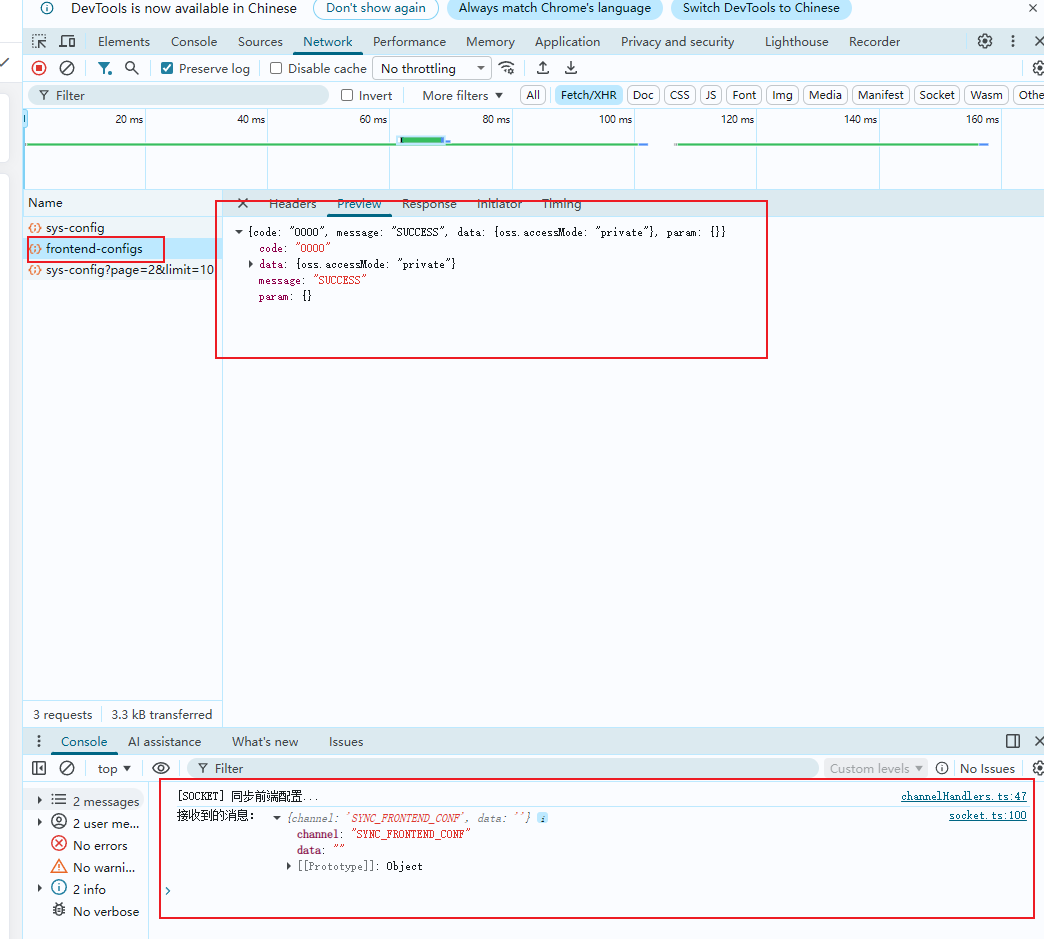Click the stop recording network log icon
The image size is (1044, 939).
[39, 68]
